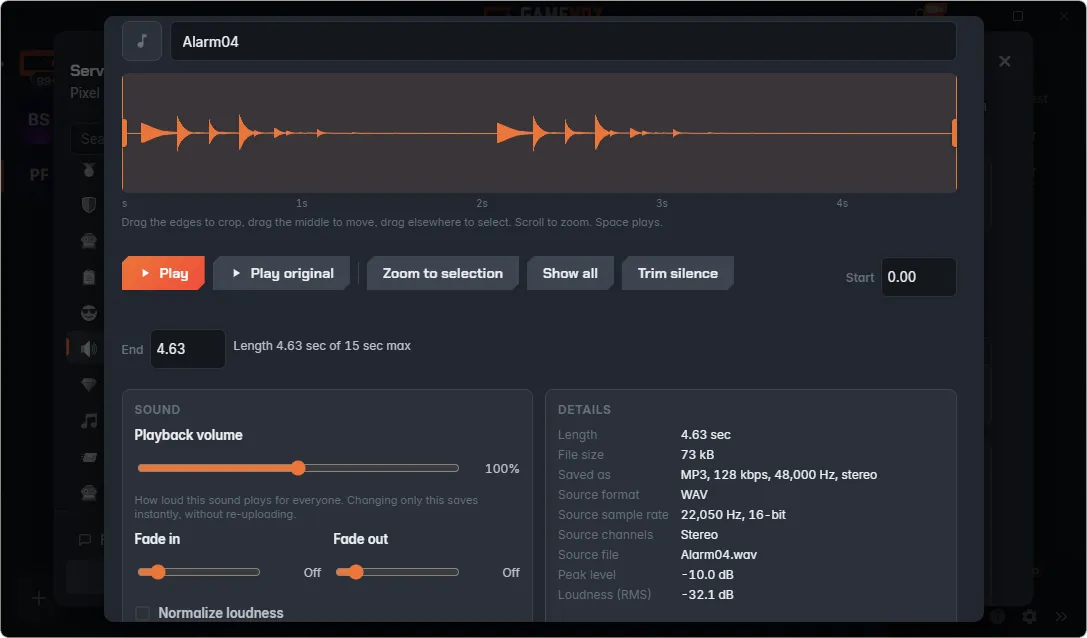Click the '100%' volume value
Viewport: 1087px width, 638px height.
502,469
